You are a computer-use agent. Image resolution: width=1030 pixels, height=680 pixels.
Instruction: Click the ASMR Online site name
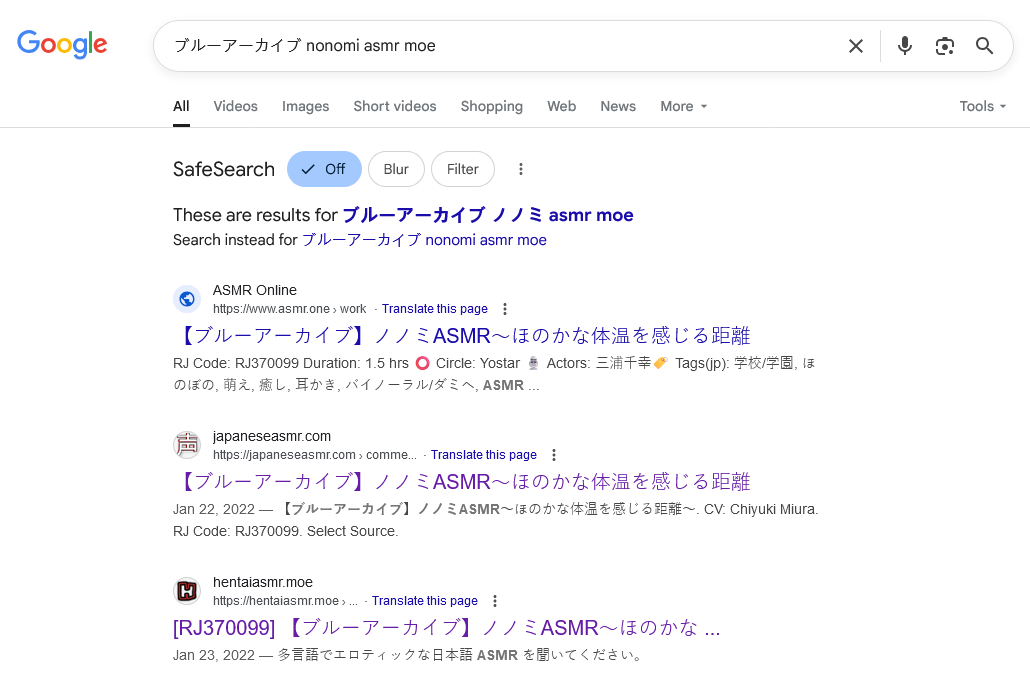[x=255, y=290]
